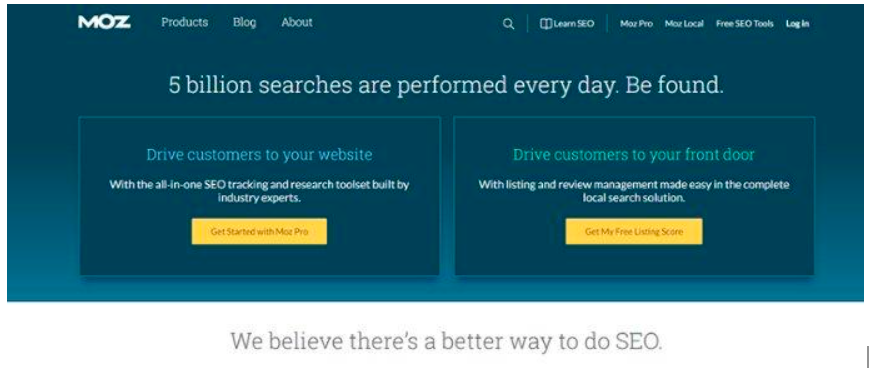Select the 'Drive customers to your front door' heading

(x=634, y=155)
